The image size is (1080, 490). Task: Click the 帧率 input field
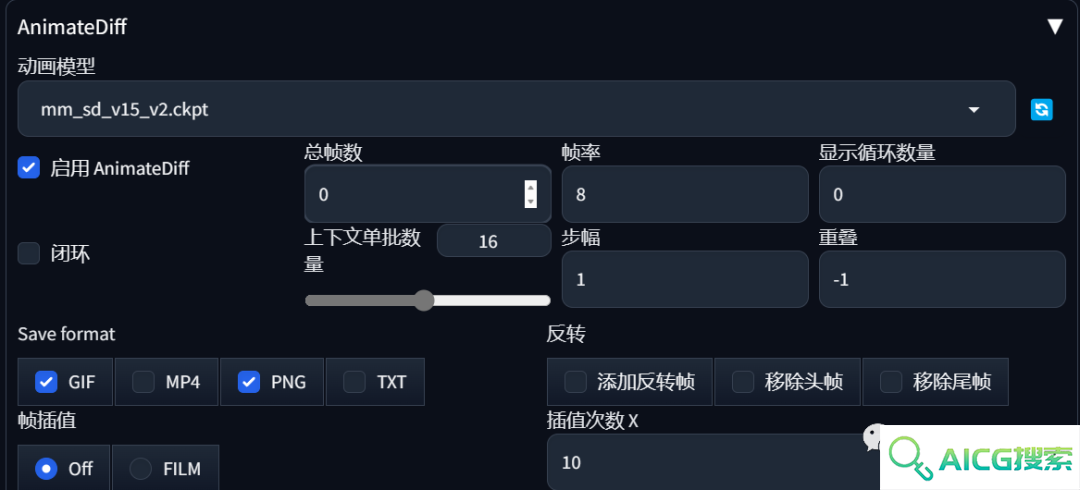pos(685,194)
